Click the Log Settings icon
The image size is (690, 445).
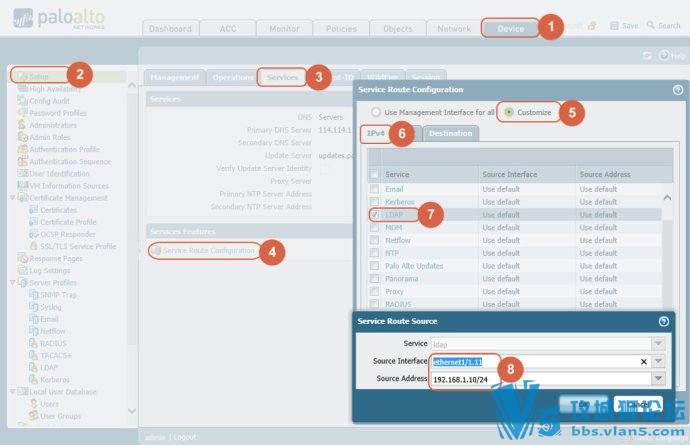click(x=22, y=270)
